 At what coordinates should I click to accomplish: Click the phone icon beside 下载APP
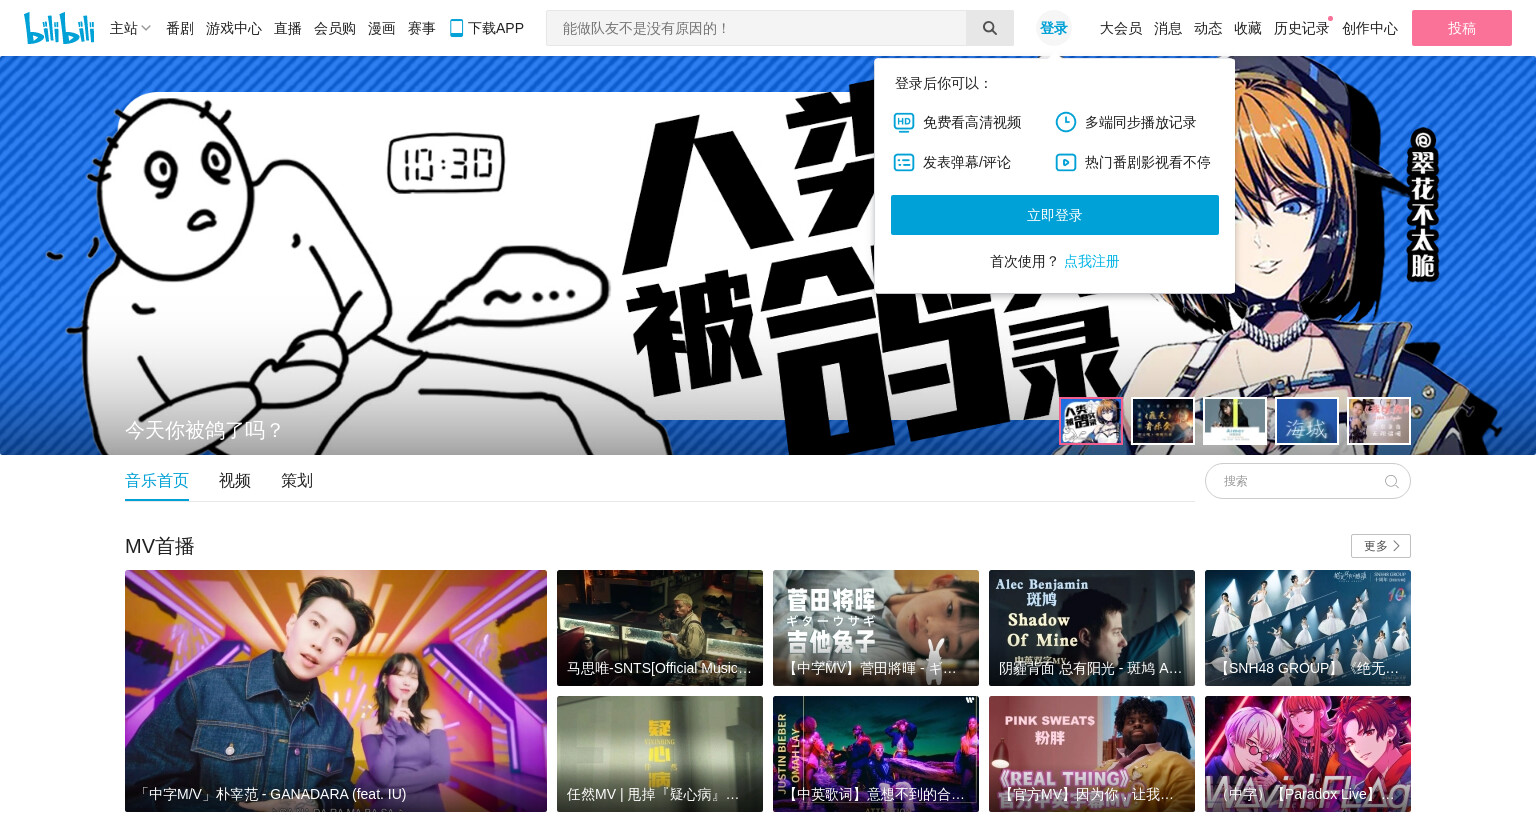[x=456, y=28]
